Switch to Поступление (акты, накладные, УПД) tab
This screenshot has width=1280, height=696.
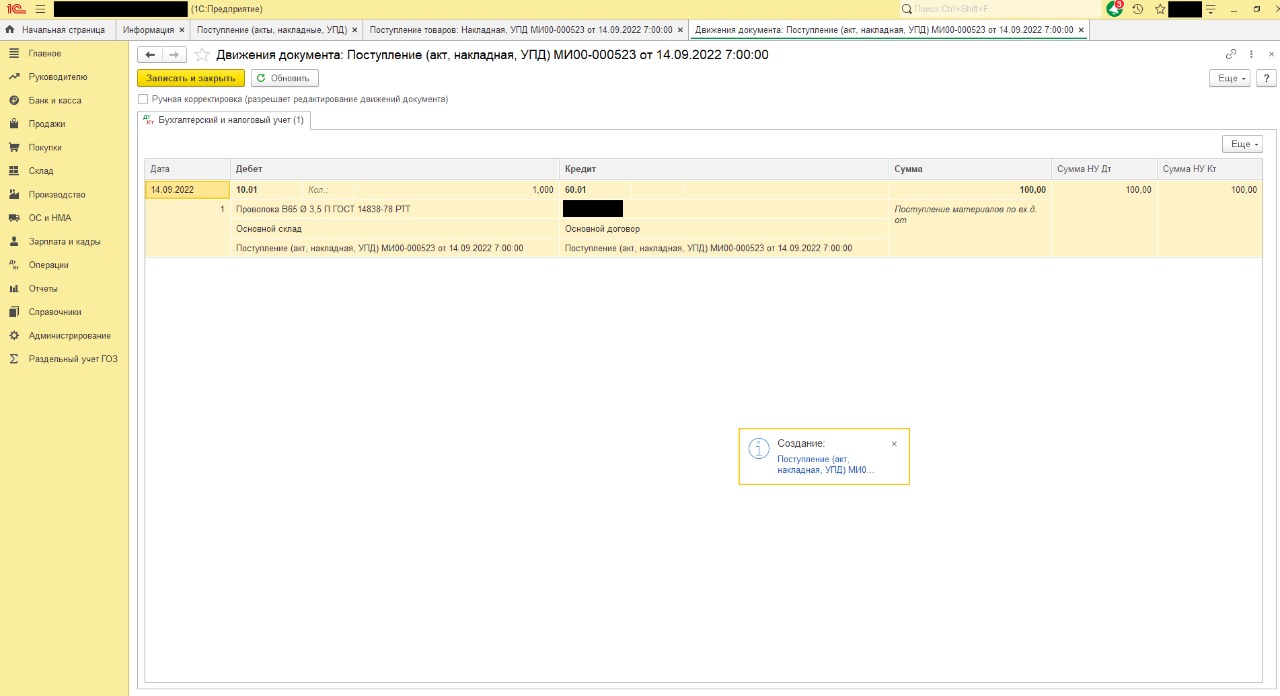click(272, 30)
